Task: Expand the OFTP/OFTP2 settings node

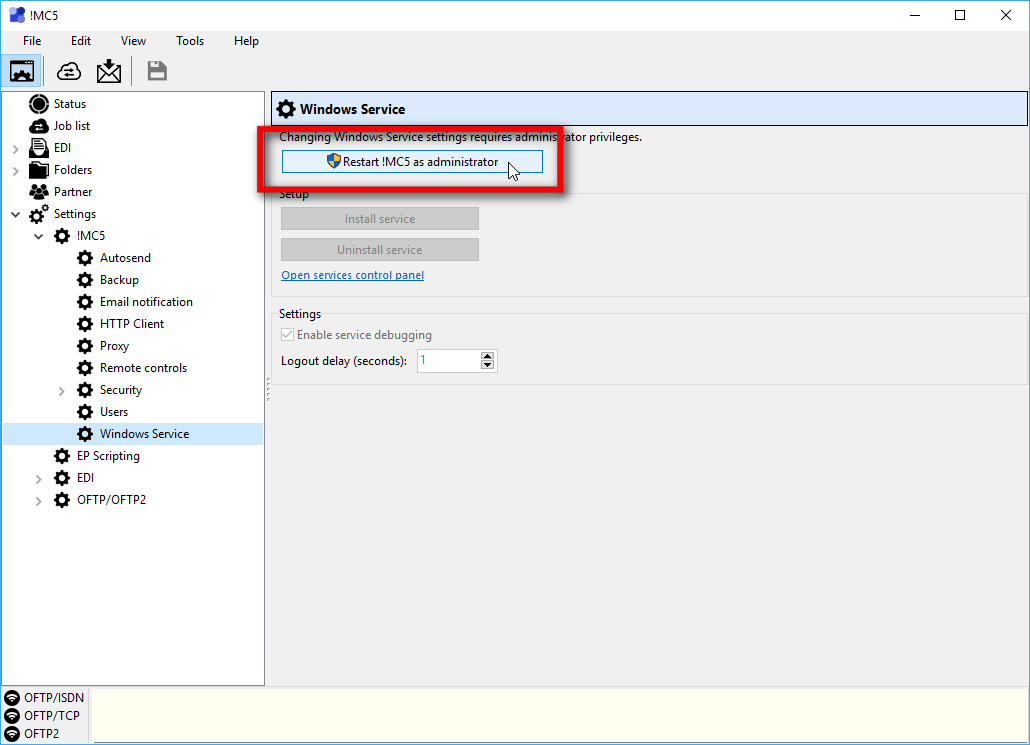Action: (x=39, y=501)
